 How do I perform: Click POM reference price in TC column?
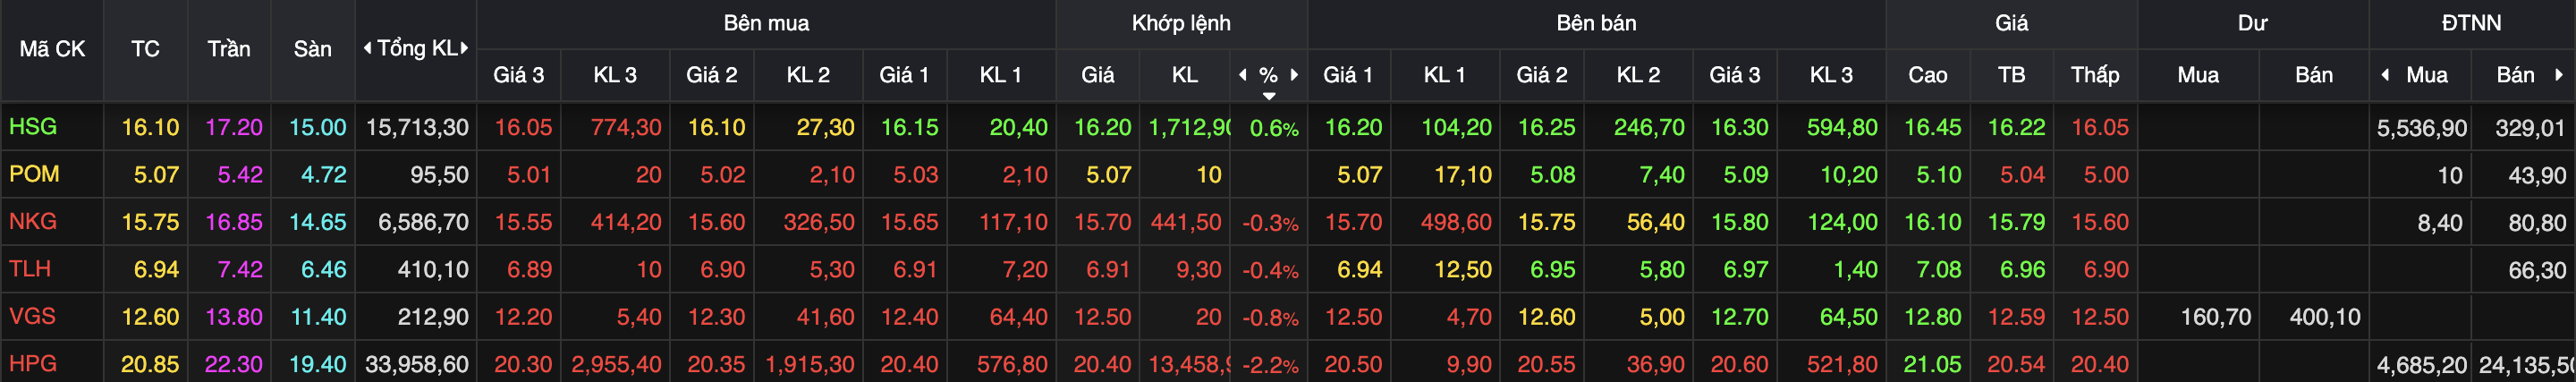pyautogui.click(x=156, y=175)
